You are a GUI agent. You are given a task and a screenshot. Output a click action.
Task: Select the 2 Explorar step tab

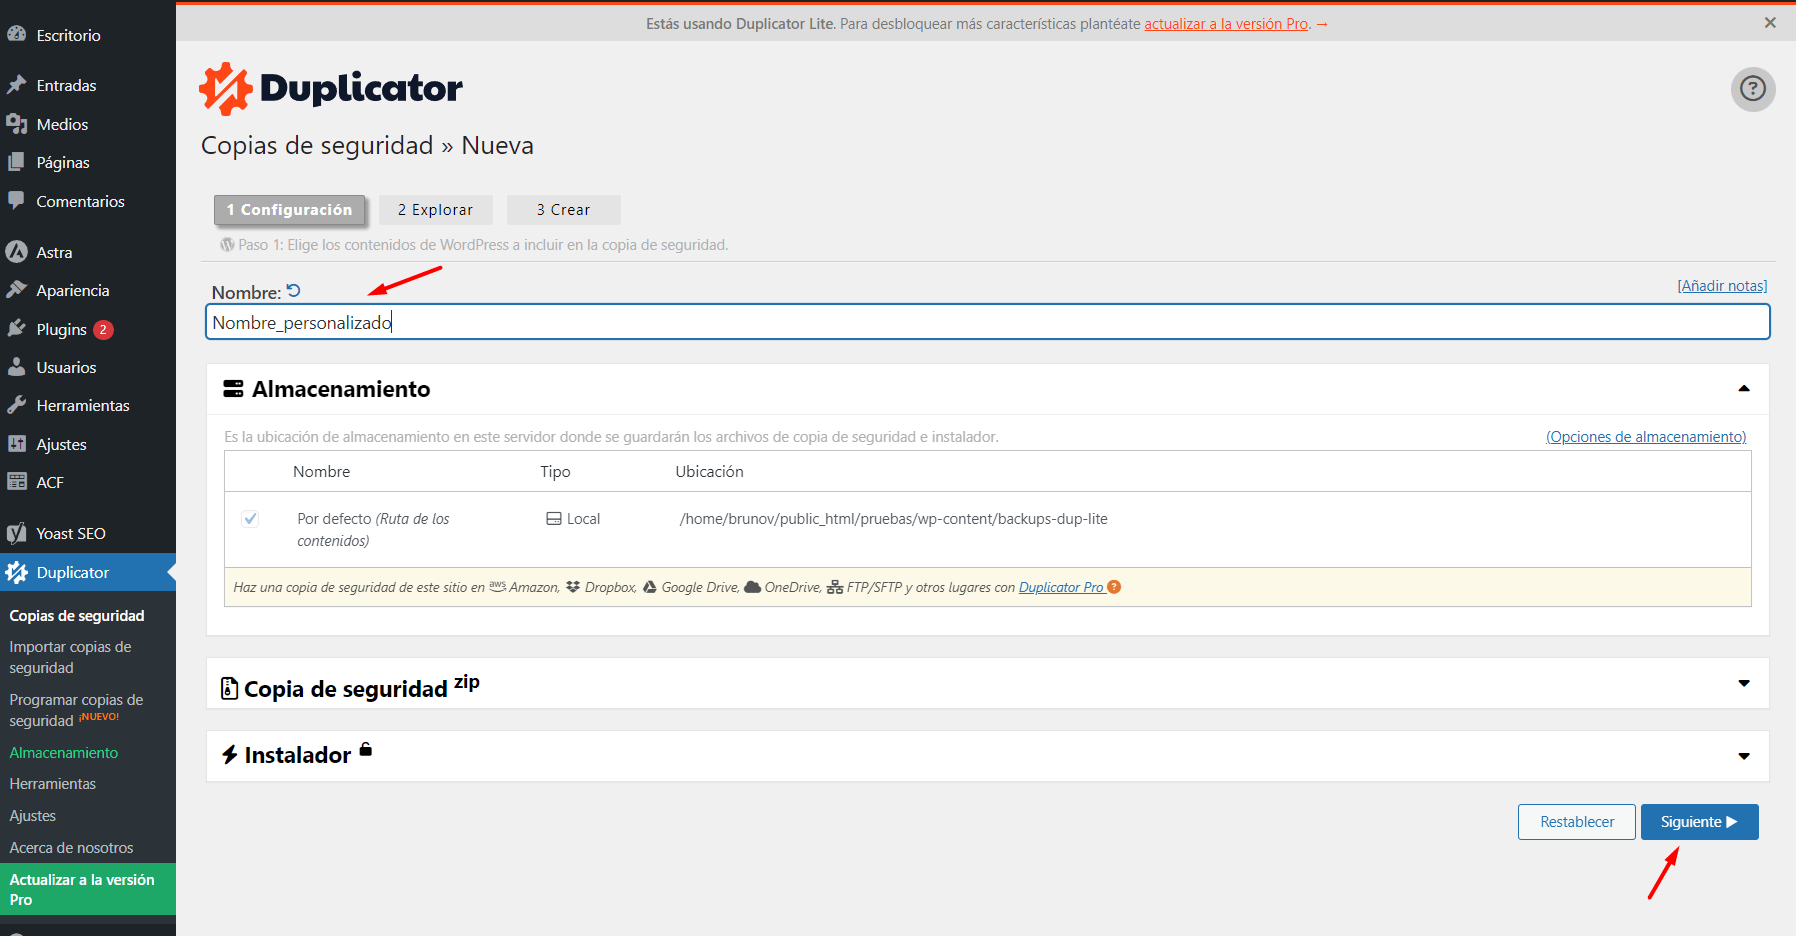pos(436,210)
